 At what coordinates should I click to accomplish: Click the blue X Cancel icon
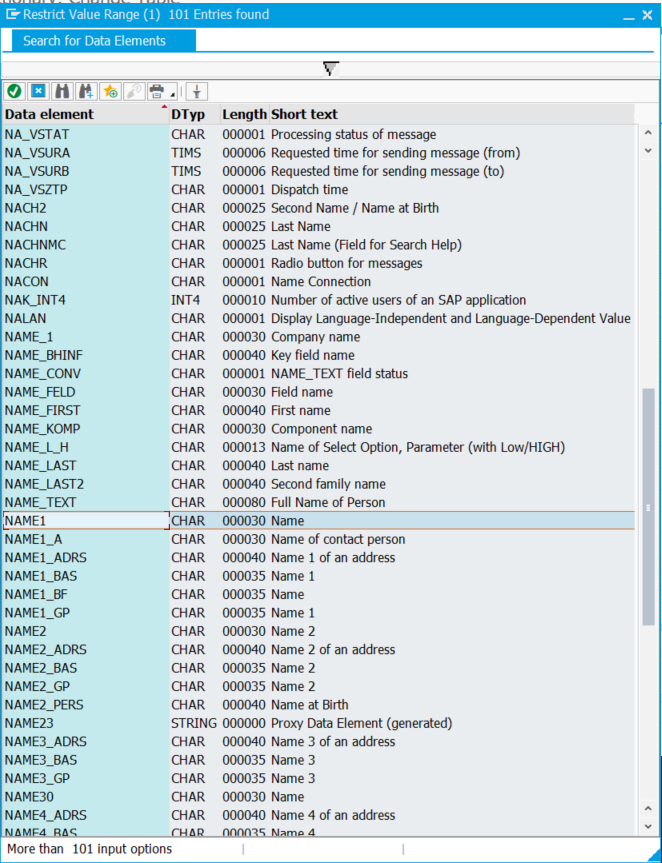(x=38, y=91)
